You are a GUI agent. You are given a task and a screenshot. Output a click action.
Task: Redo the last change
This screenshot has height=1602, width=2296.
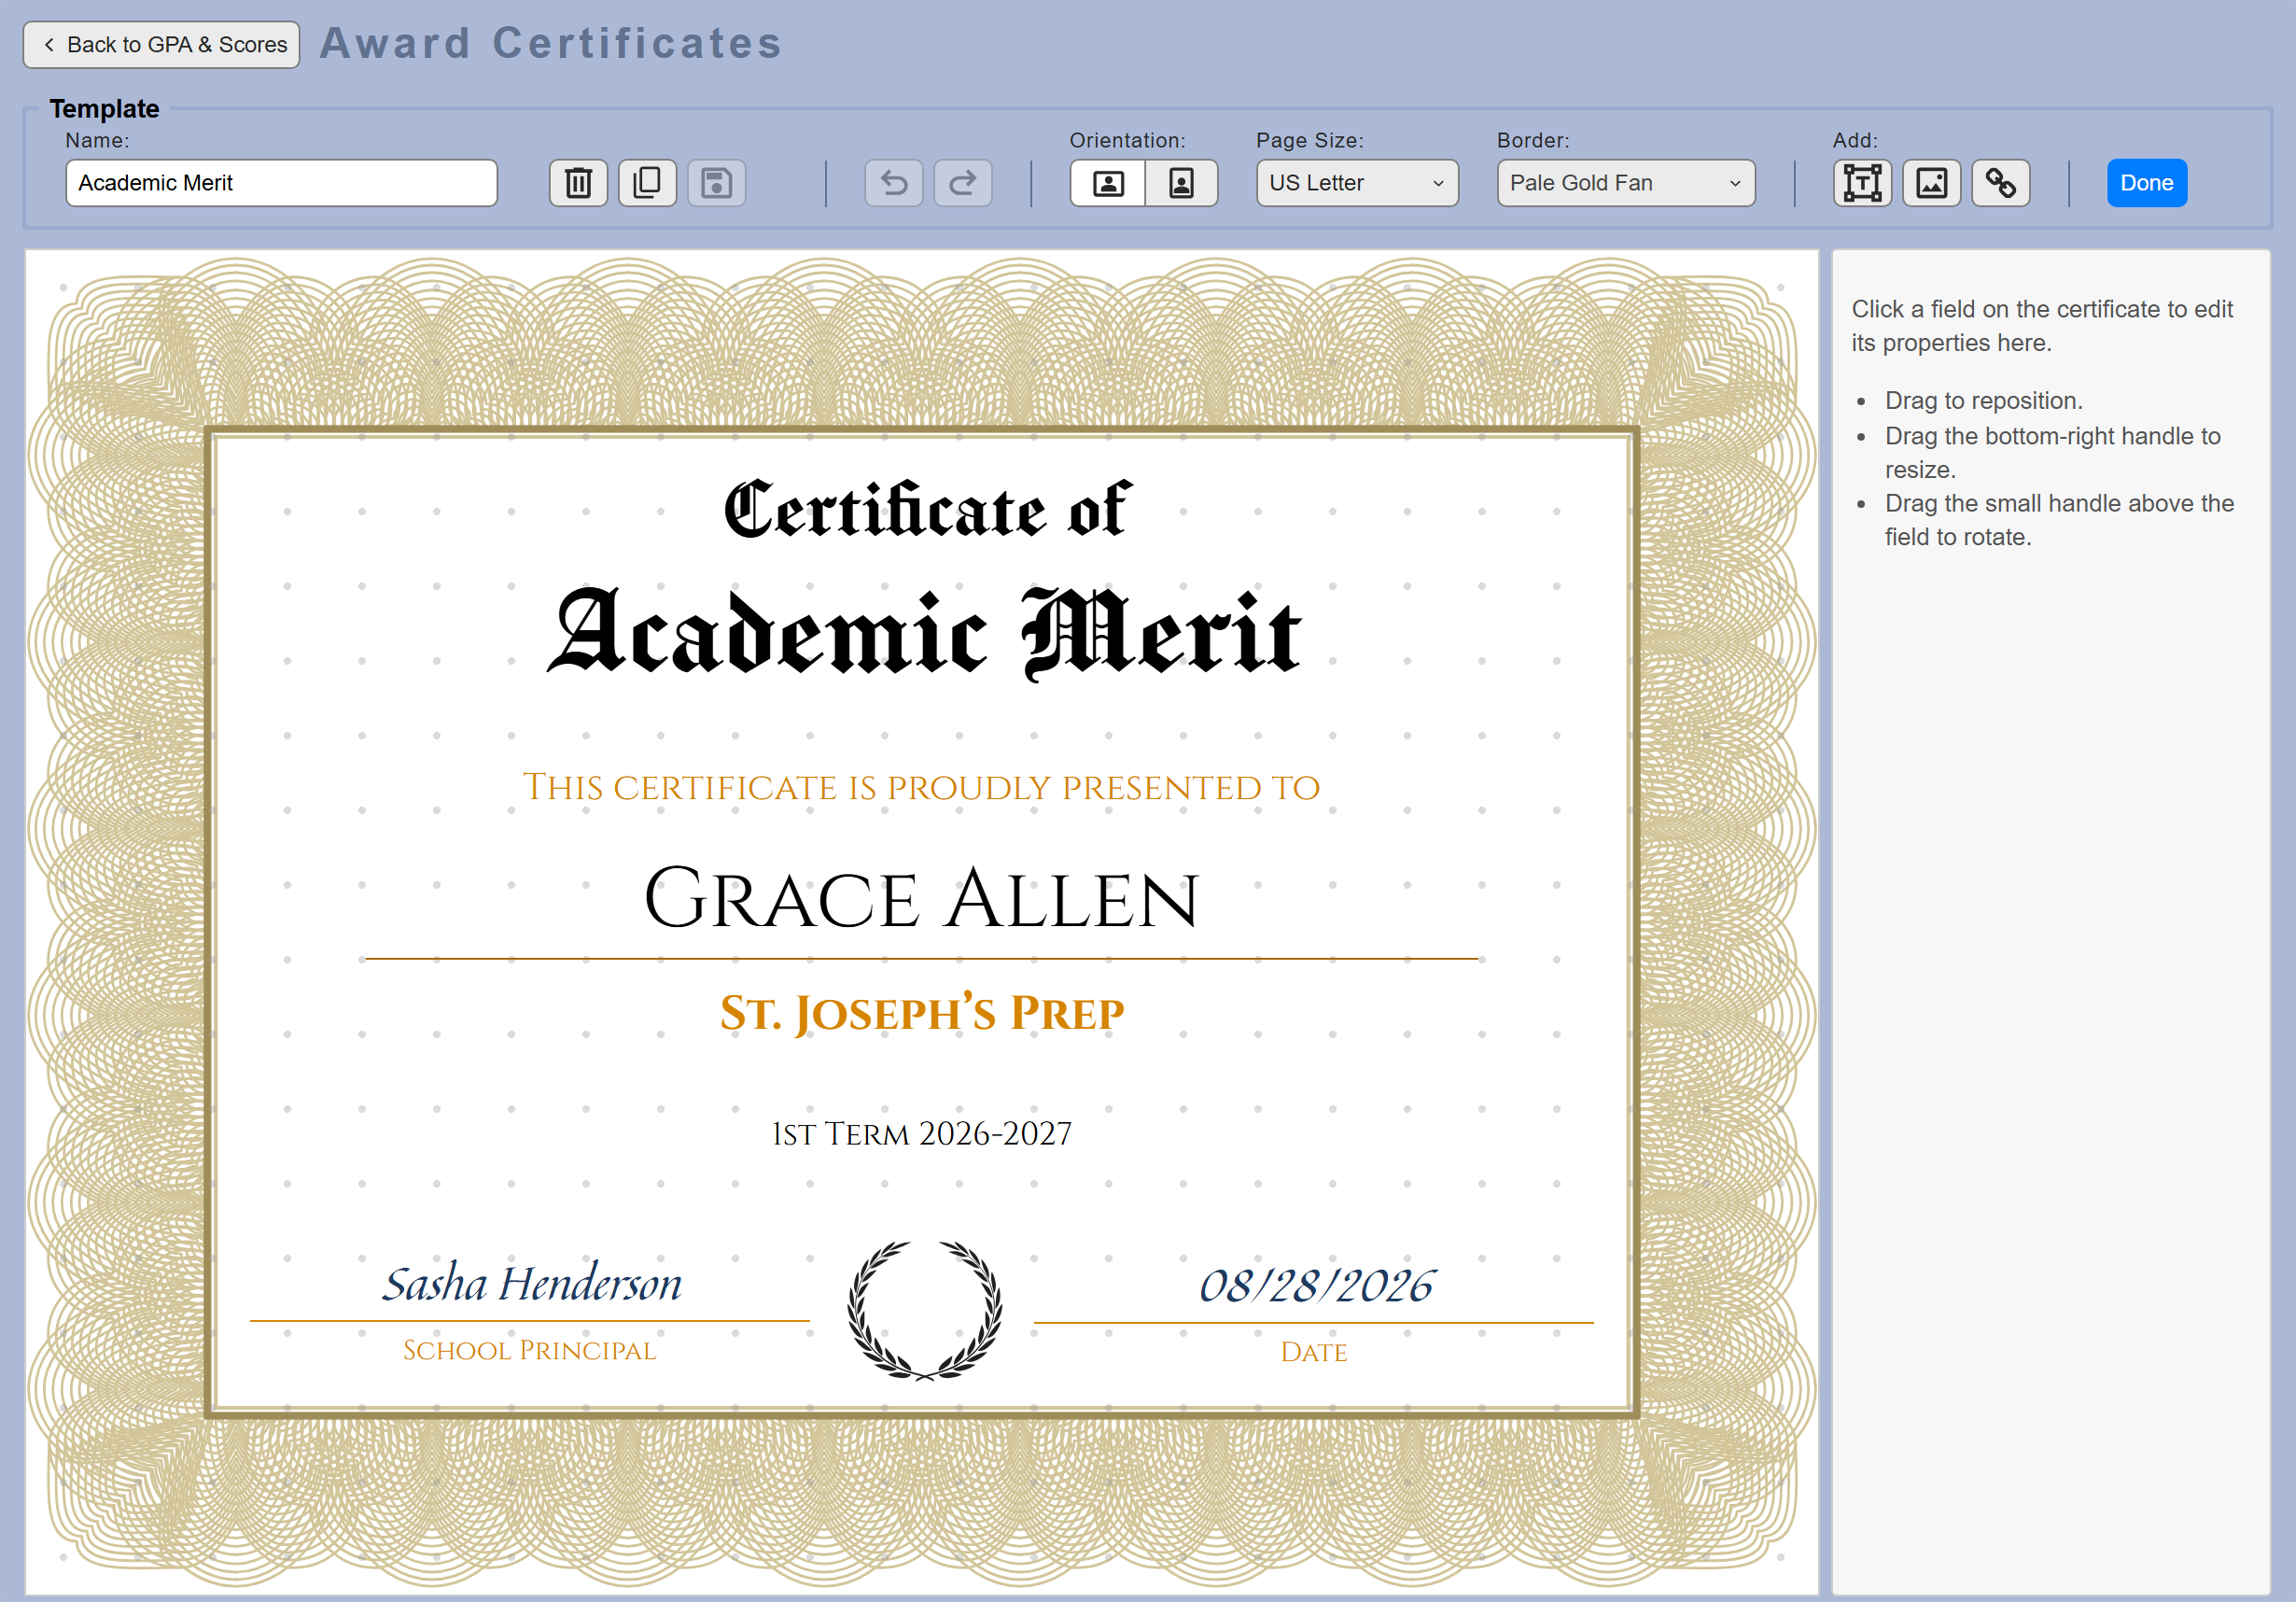(x=963, y=183)
